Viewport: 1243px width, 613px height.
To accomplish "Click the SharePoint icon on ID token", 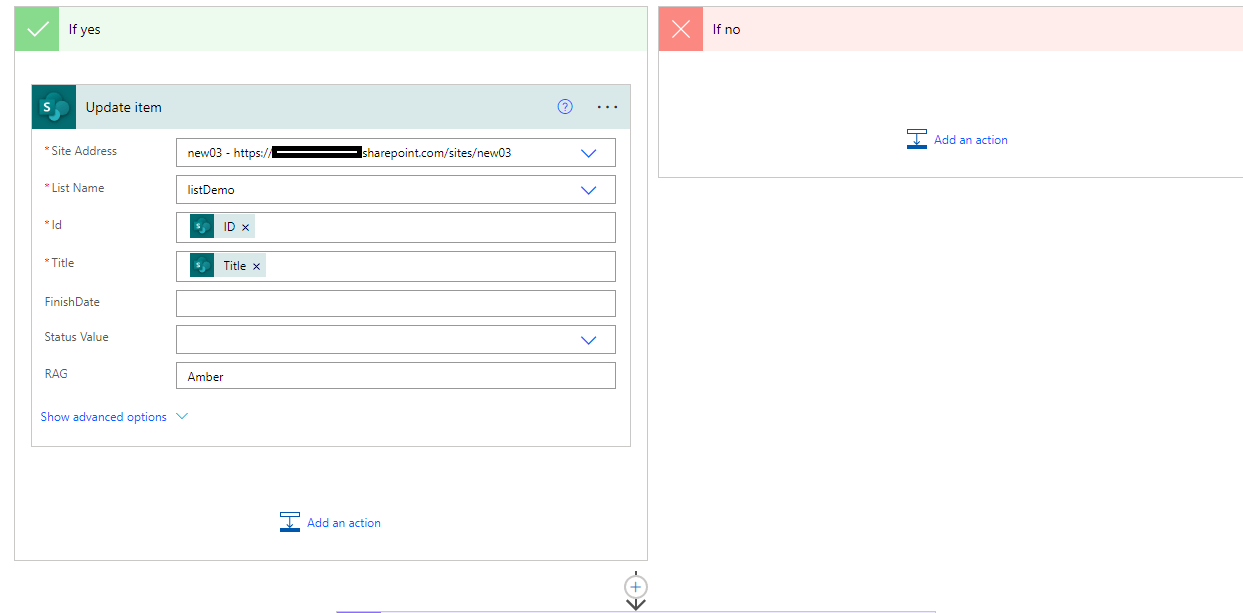I will pyautogui.click(x=202, y=227).
